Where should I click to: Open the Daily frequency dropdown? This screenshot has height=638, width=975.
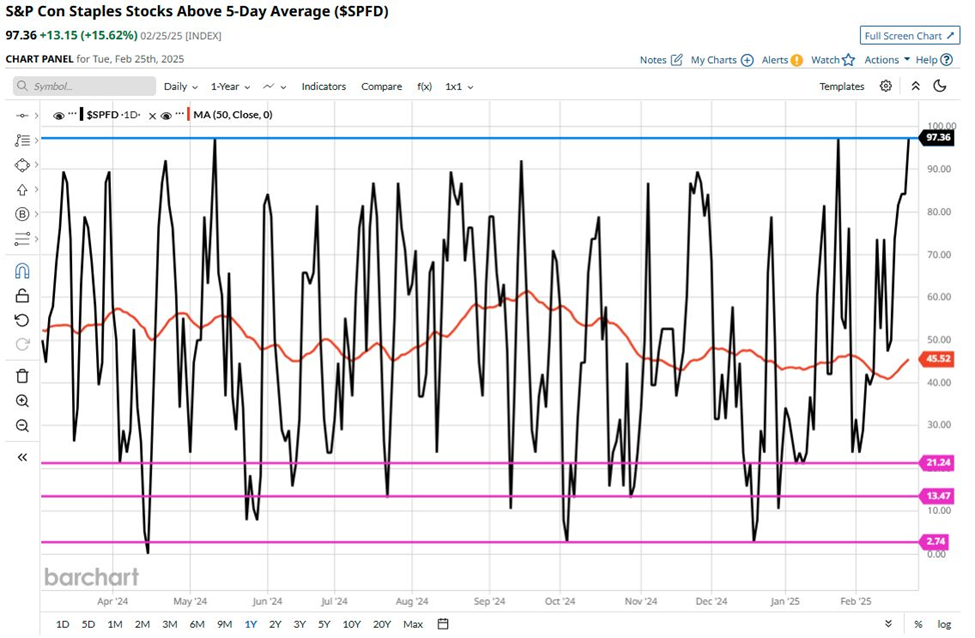[181, 87]
